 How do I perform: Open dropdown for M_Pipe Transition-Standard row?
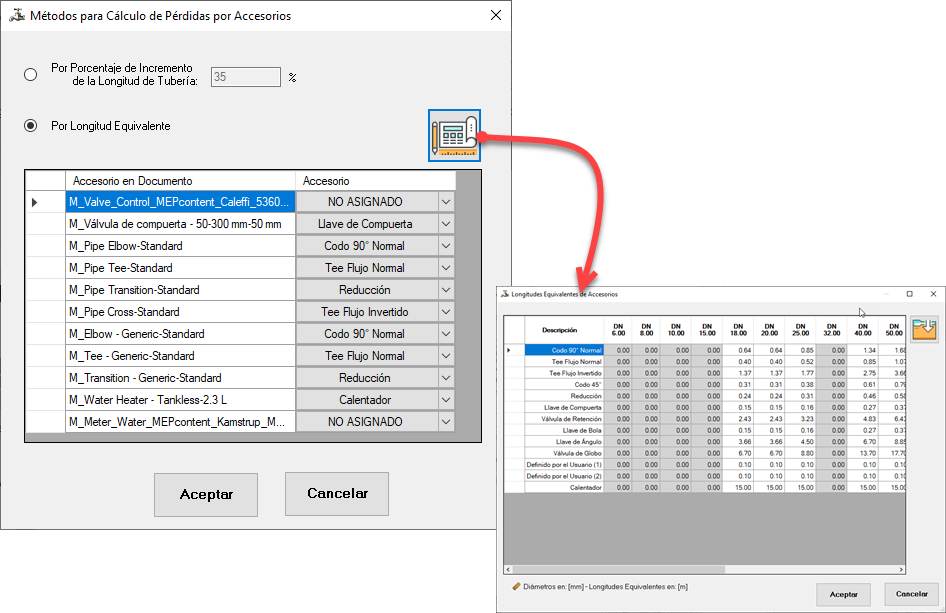click(446, 290)
